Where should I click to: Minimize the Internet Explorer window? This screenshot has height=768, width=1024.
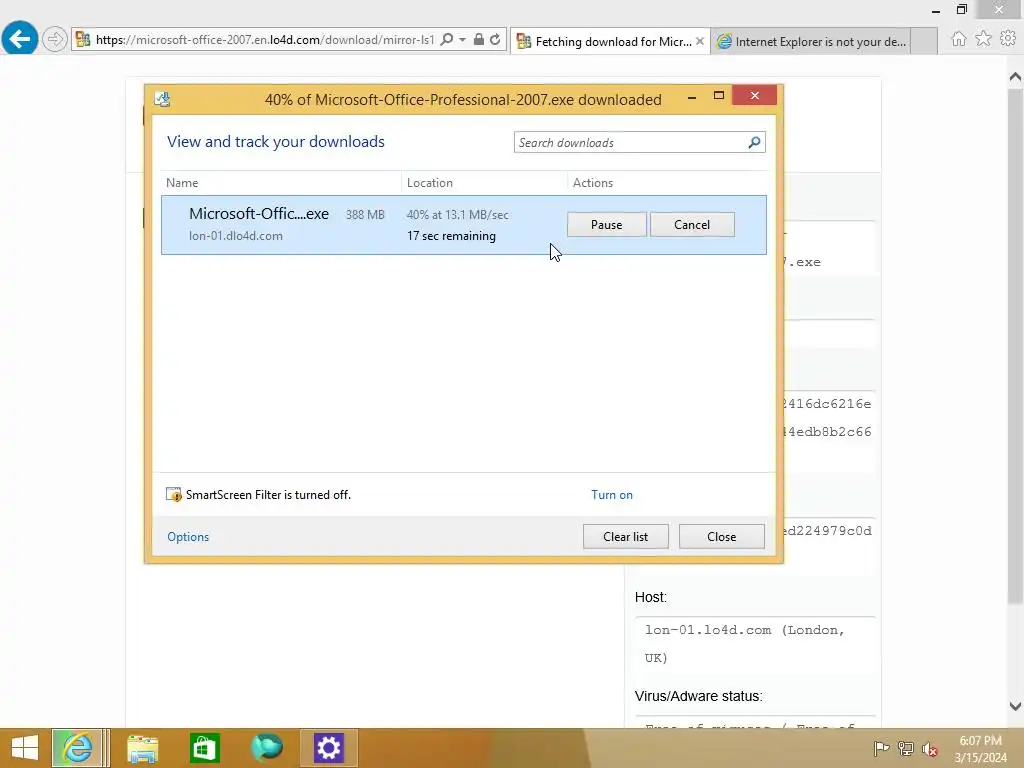(x=936, y=10)
